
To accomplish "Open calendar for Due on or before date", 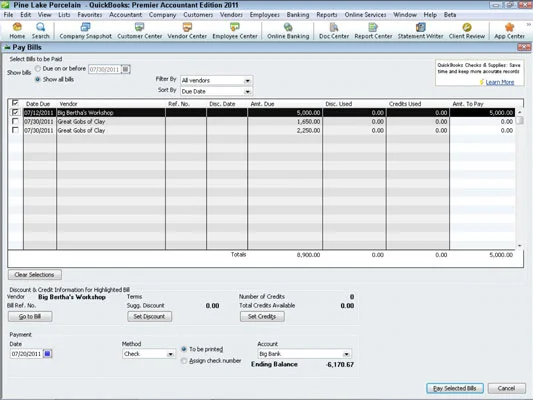I will tap(125, 69).
